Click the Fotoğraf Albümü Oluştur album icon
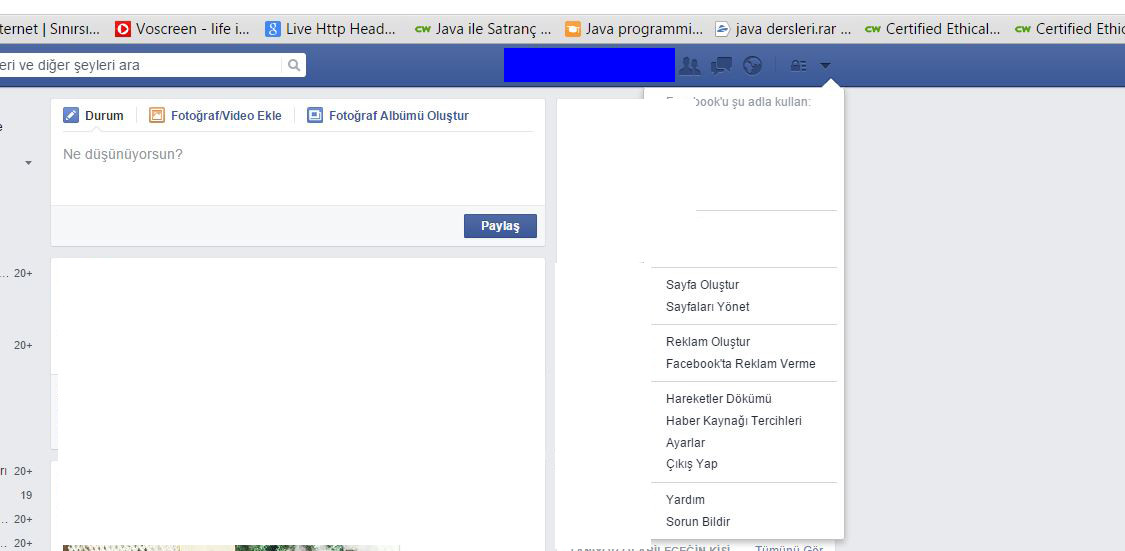This screenshot has height=551, width=1125. pyautogui.click(x=314, y=116)
